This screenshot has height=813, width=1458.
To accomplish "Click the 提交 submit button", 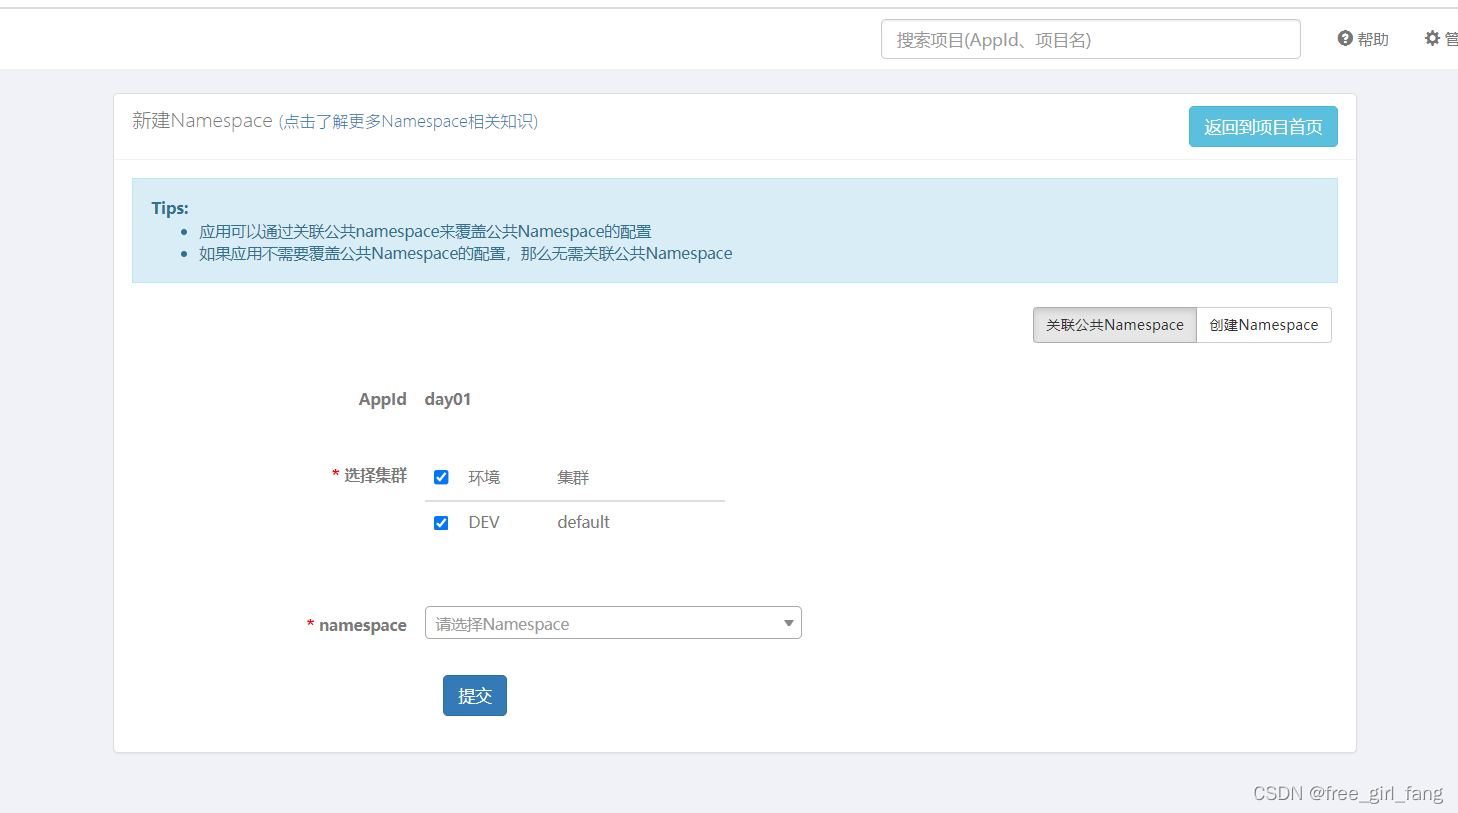I will point(474,695).
